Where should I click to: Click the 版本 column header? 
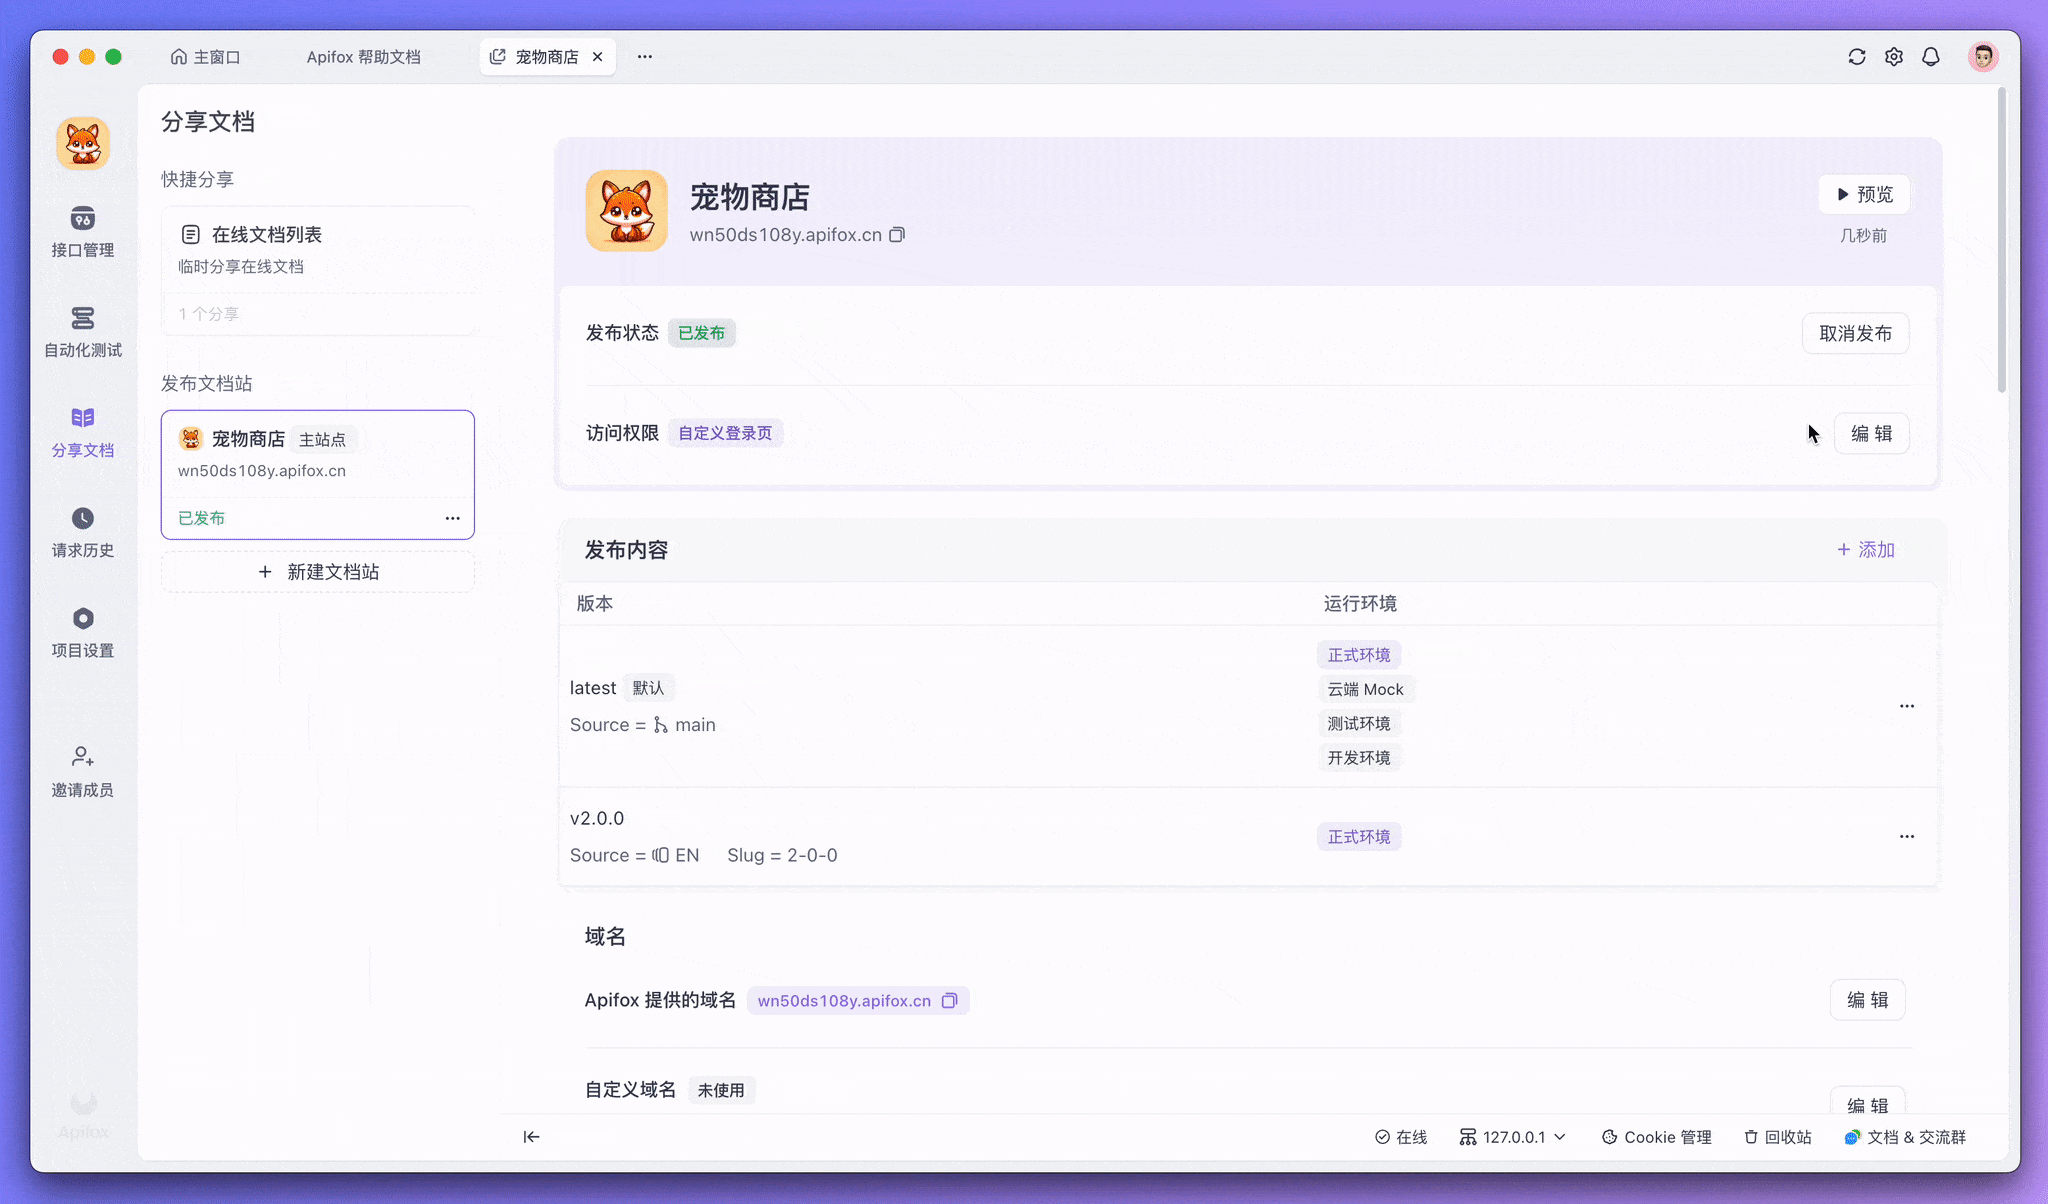tap(595, 603)
